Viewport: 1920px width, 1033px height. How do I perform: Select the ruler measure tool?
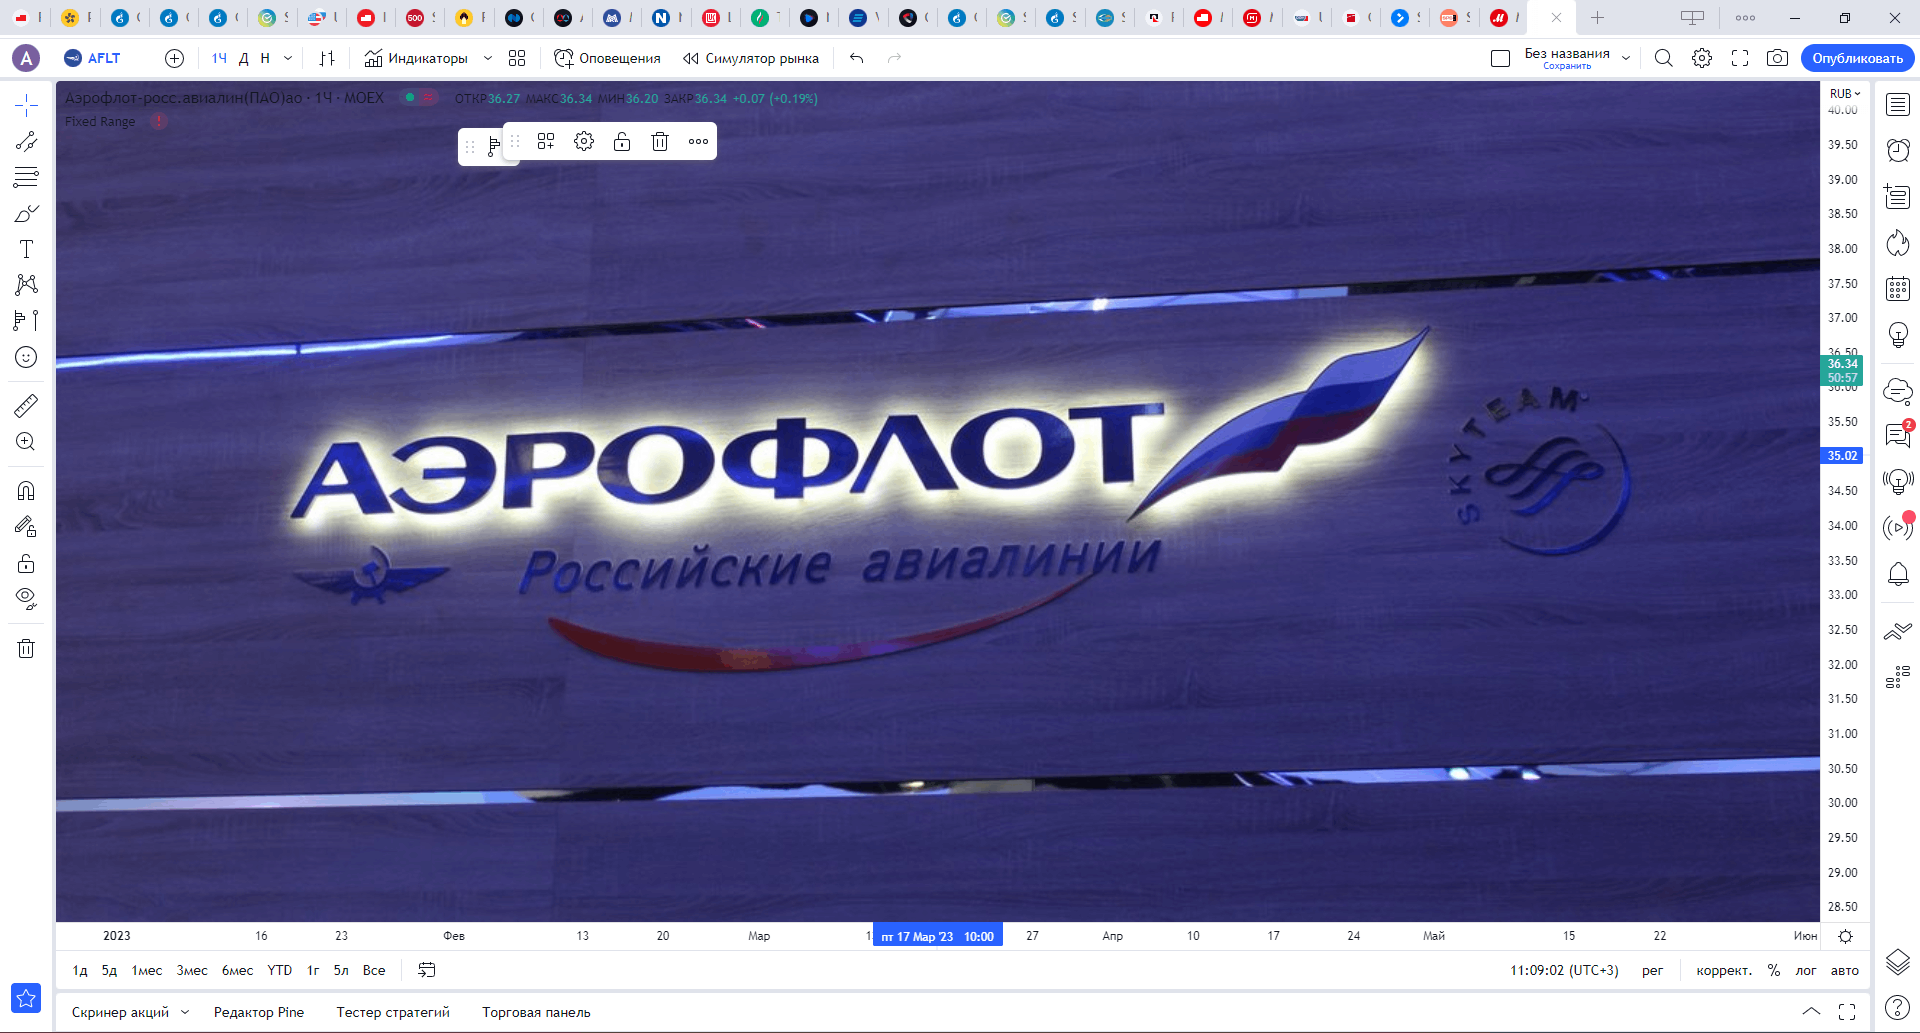[x=27, y=406]
